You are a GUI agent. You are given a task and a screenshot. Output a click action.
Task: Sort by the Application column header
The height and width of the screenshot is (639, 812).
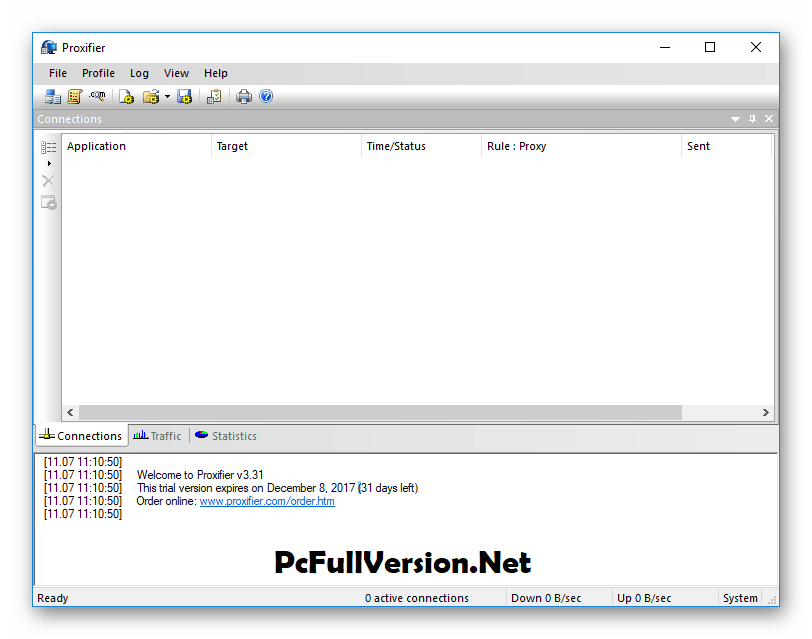point(137,146)
